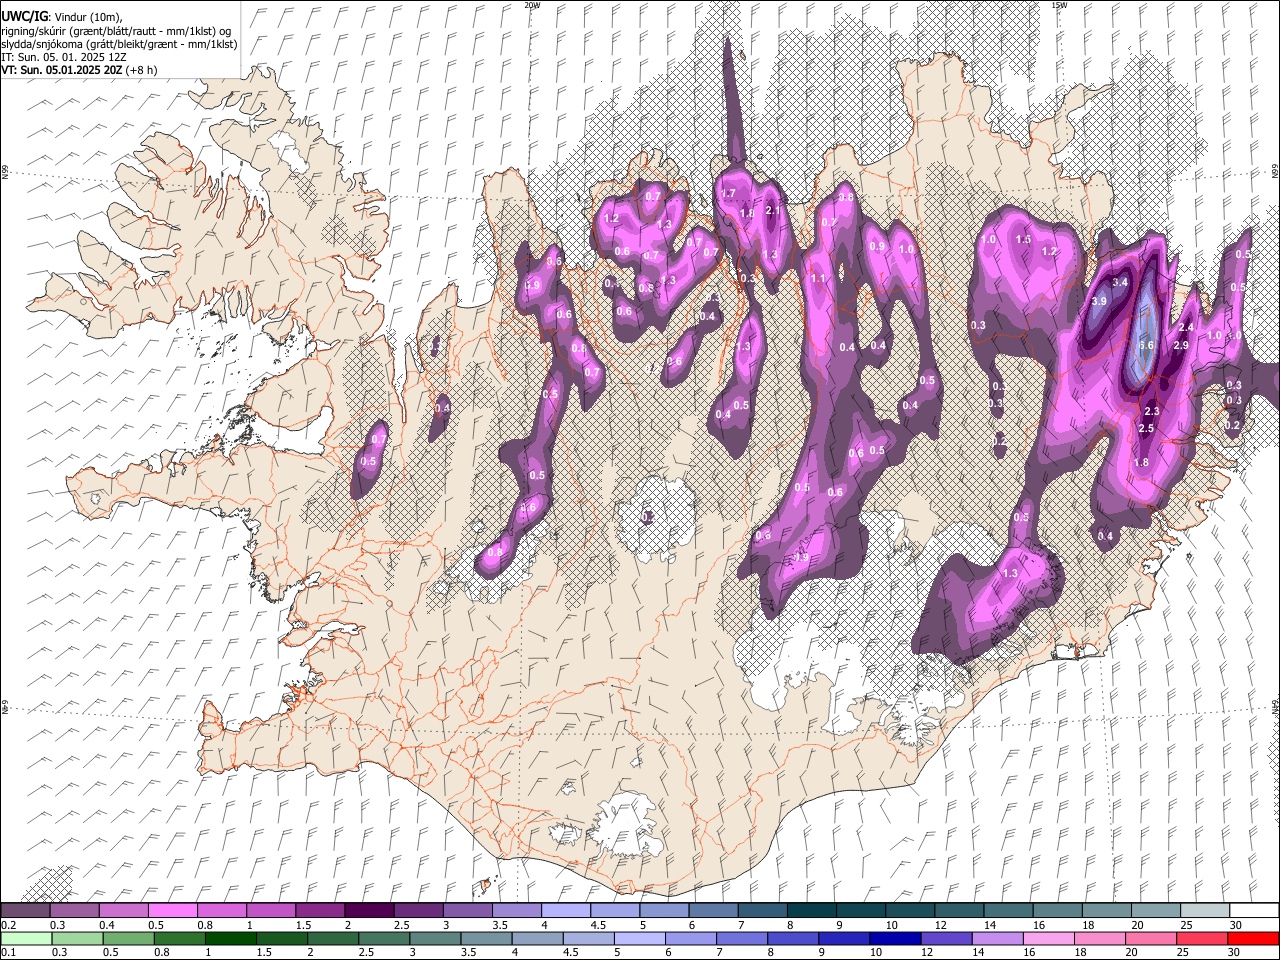Click the VT: Sun. 05.01.2025 20Z (+8 h) line

coord(78,70)
